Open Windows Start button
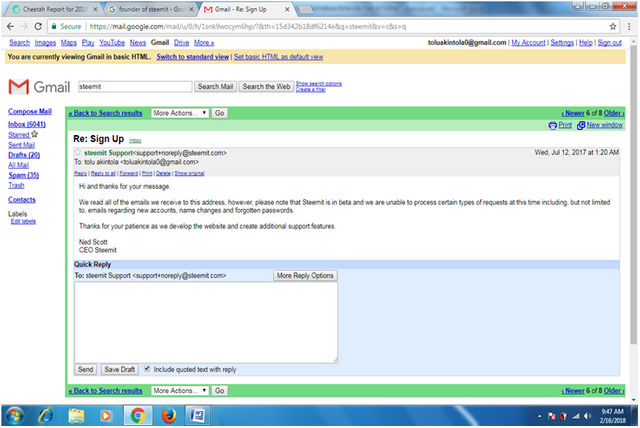This screenshot has height=428, width=640. [x=15, y=416]
